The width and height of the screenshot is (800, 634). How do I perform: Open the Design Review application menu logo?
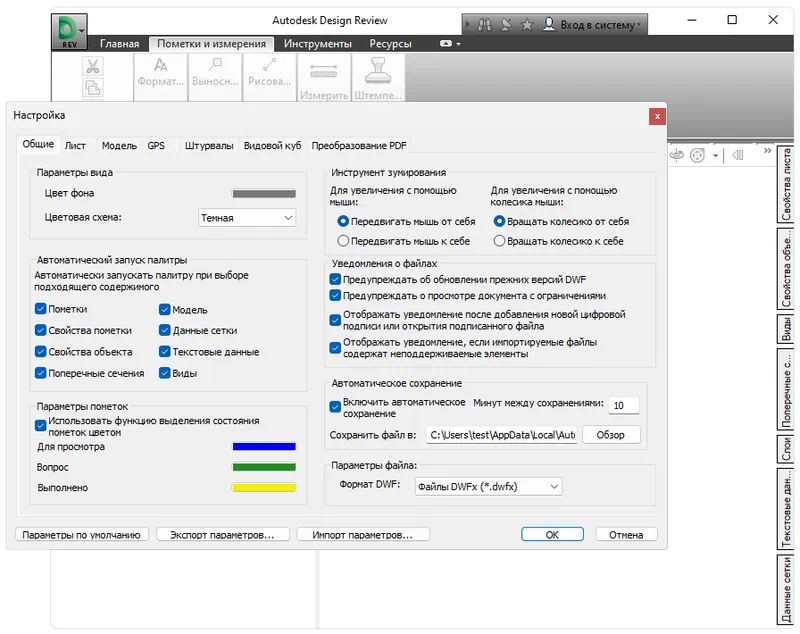[69, 32]
